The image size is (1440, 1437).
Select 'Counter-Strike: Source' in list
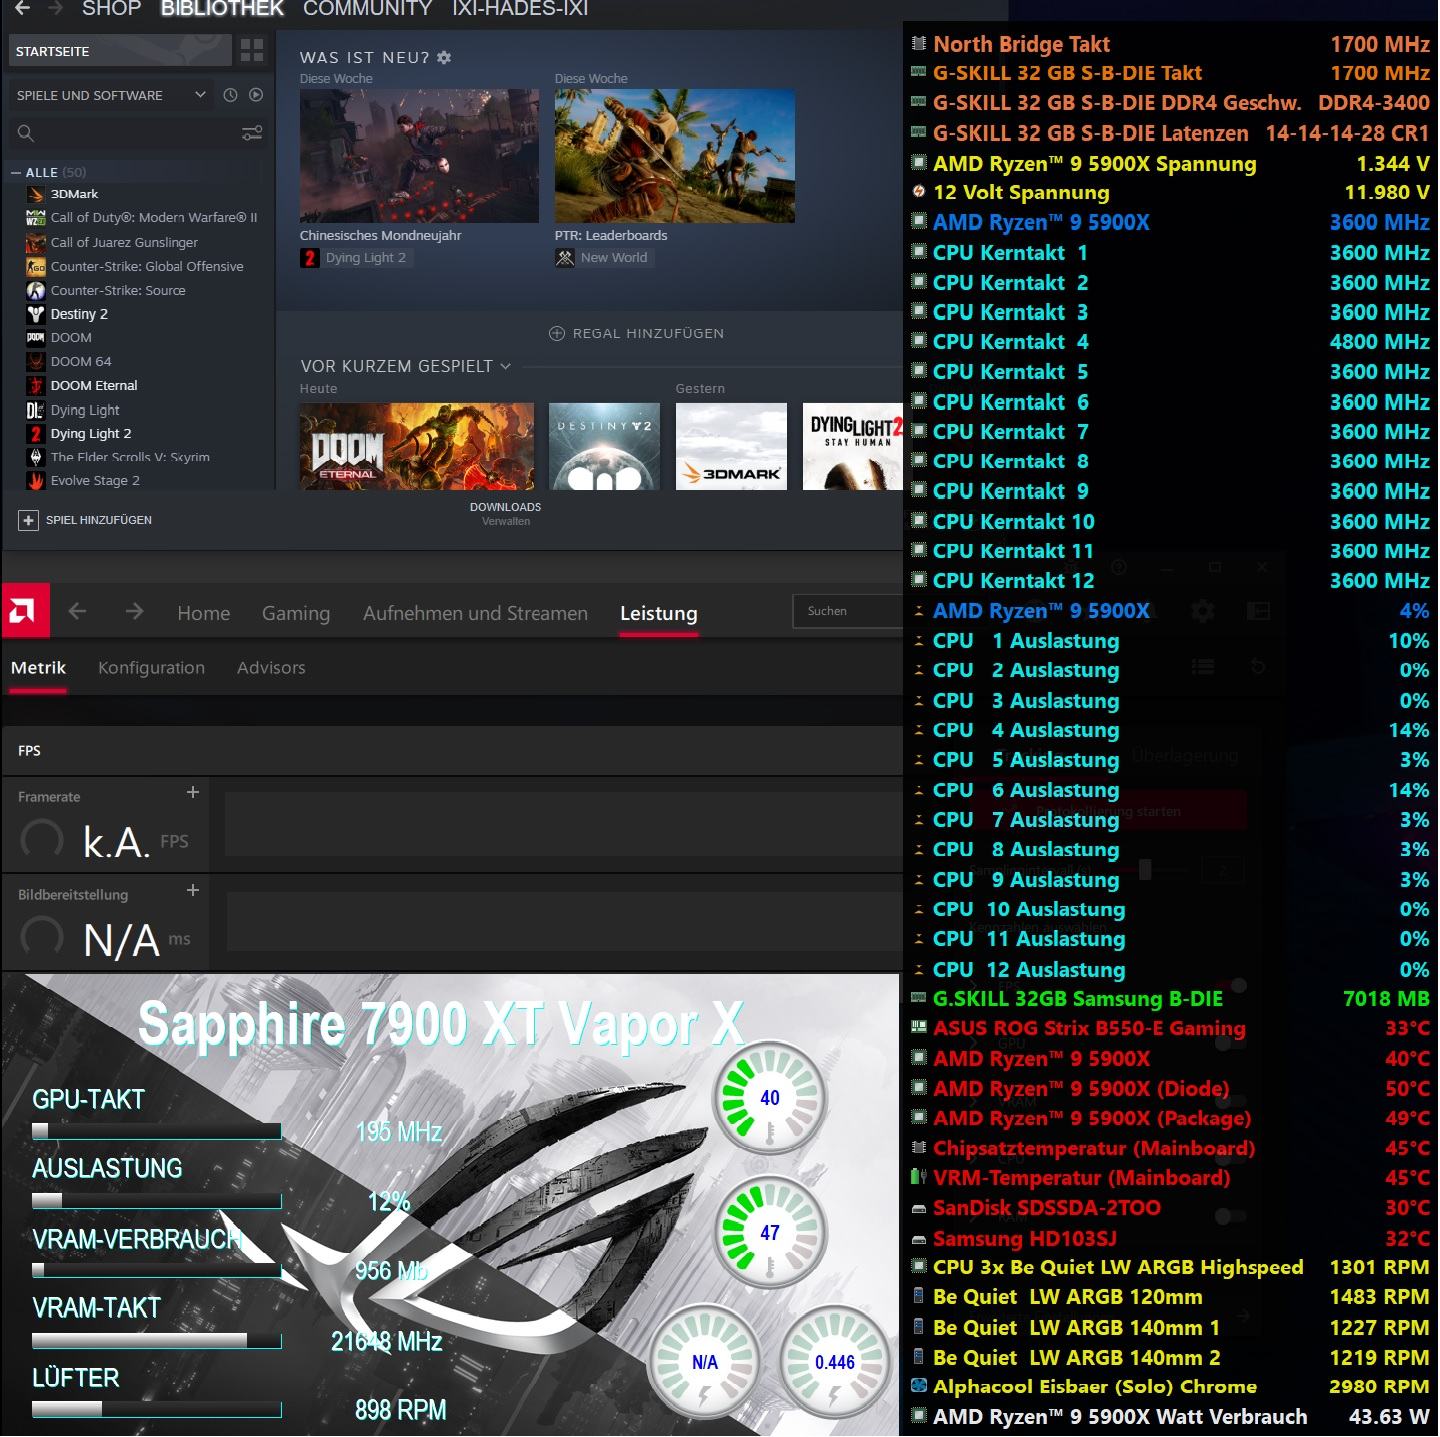tap(118, 290)
